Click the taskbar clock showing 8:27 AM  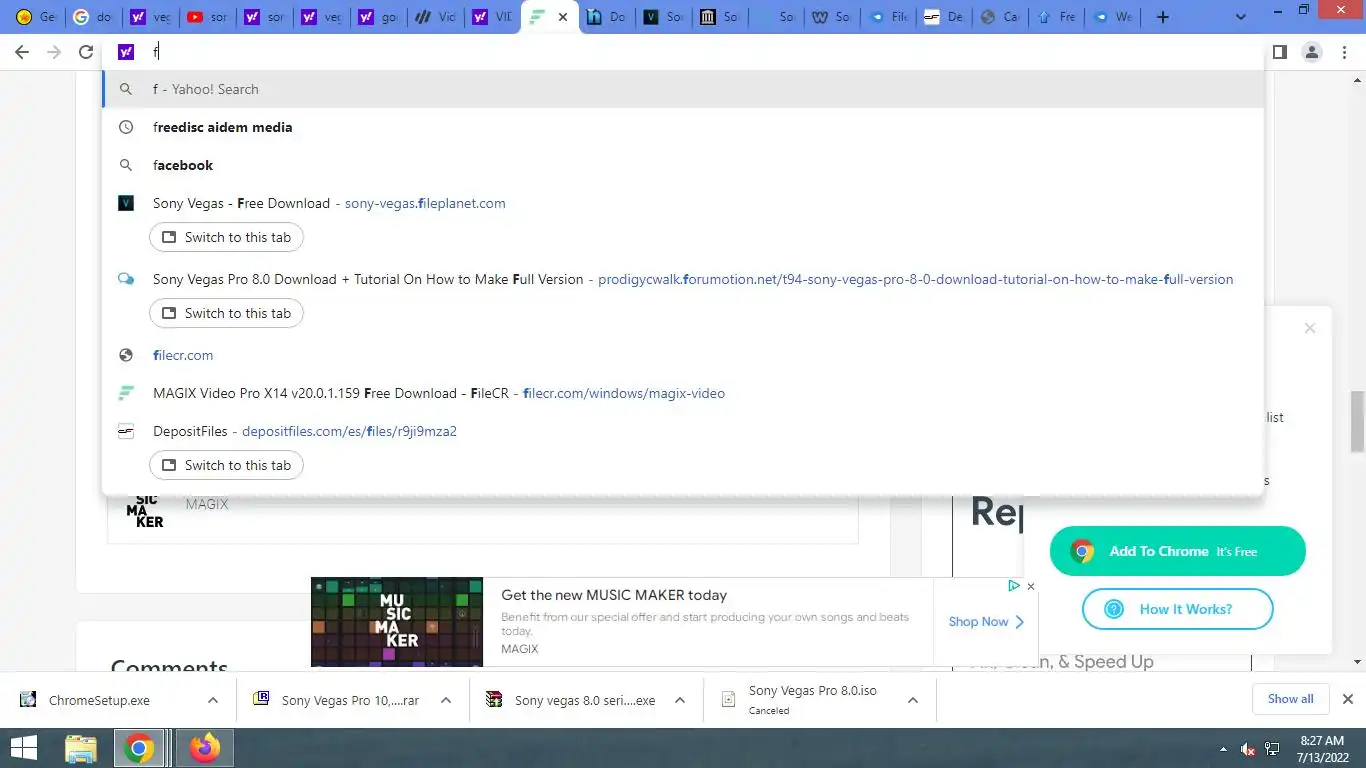tap(1321, 749)
